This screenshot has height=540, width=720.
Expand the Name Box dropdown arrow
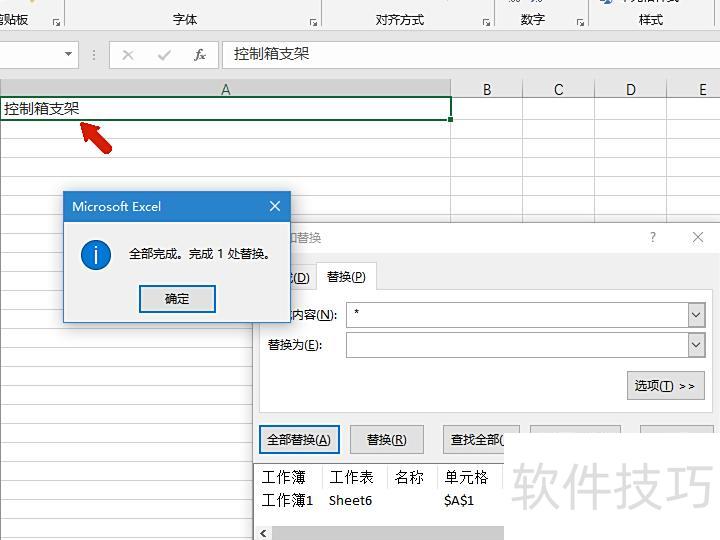pos(68,55)
